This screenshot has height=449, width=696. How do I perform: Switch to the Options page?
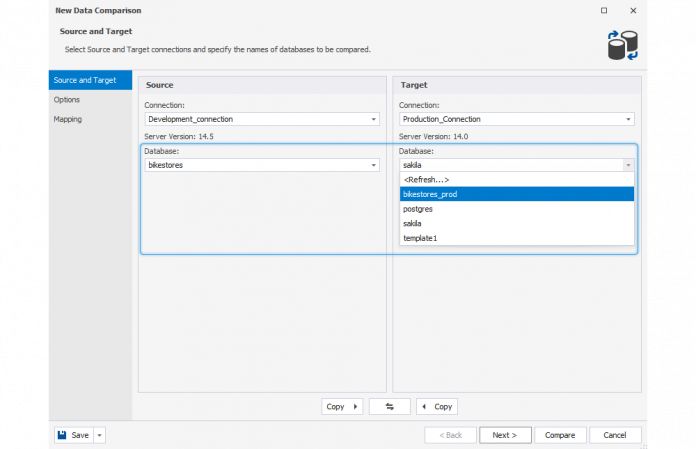[67, 100]
